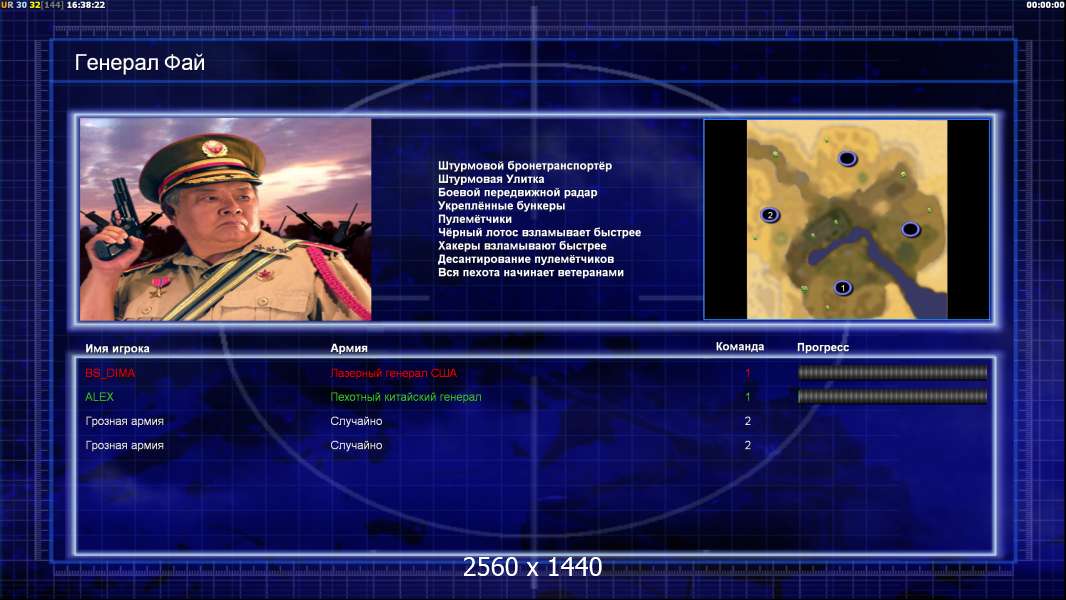Image resolution: width=1066 pixels, height=600 pixels.
Task: Click 'Армия' column header
Action: (349, 348)
